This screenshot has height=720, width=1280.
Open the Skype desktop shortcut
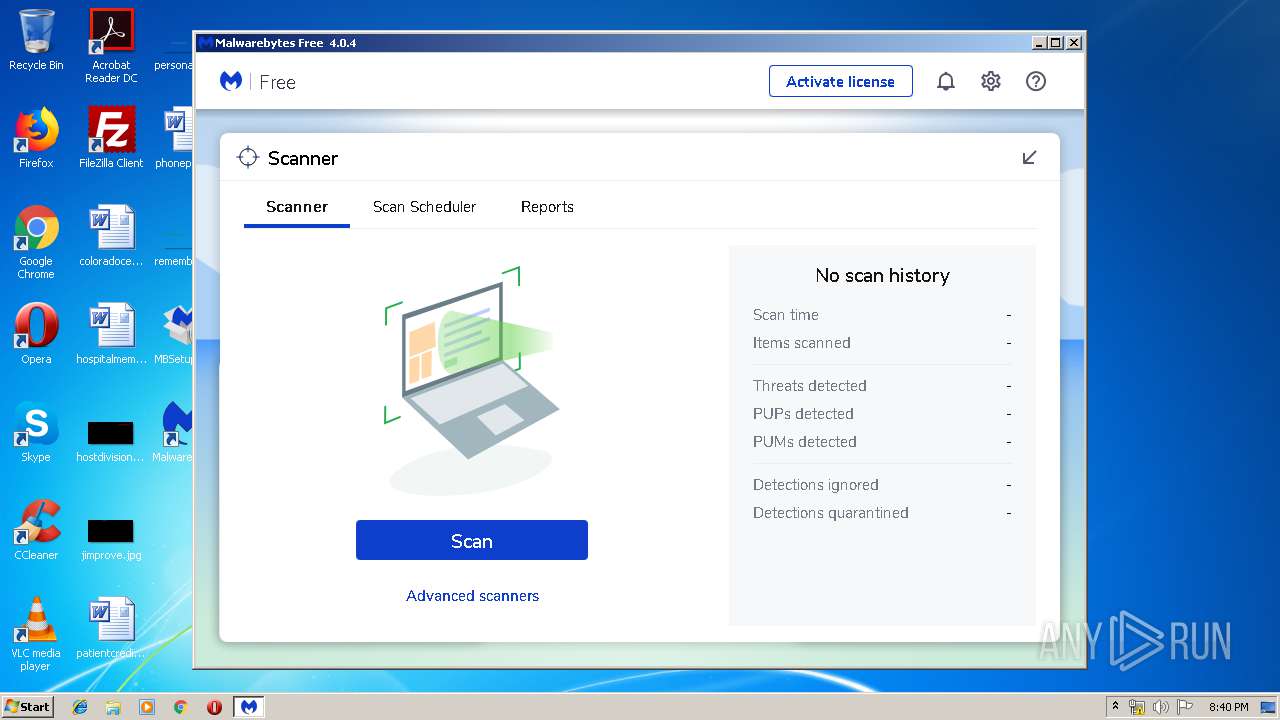pyautogui.click(x=36, y=432)
